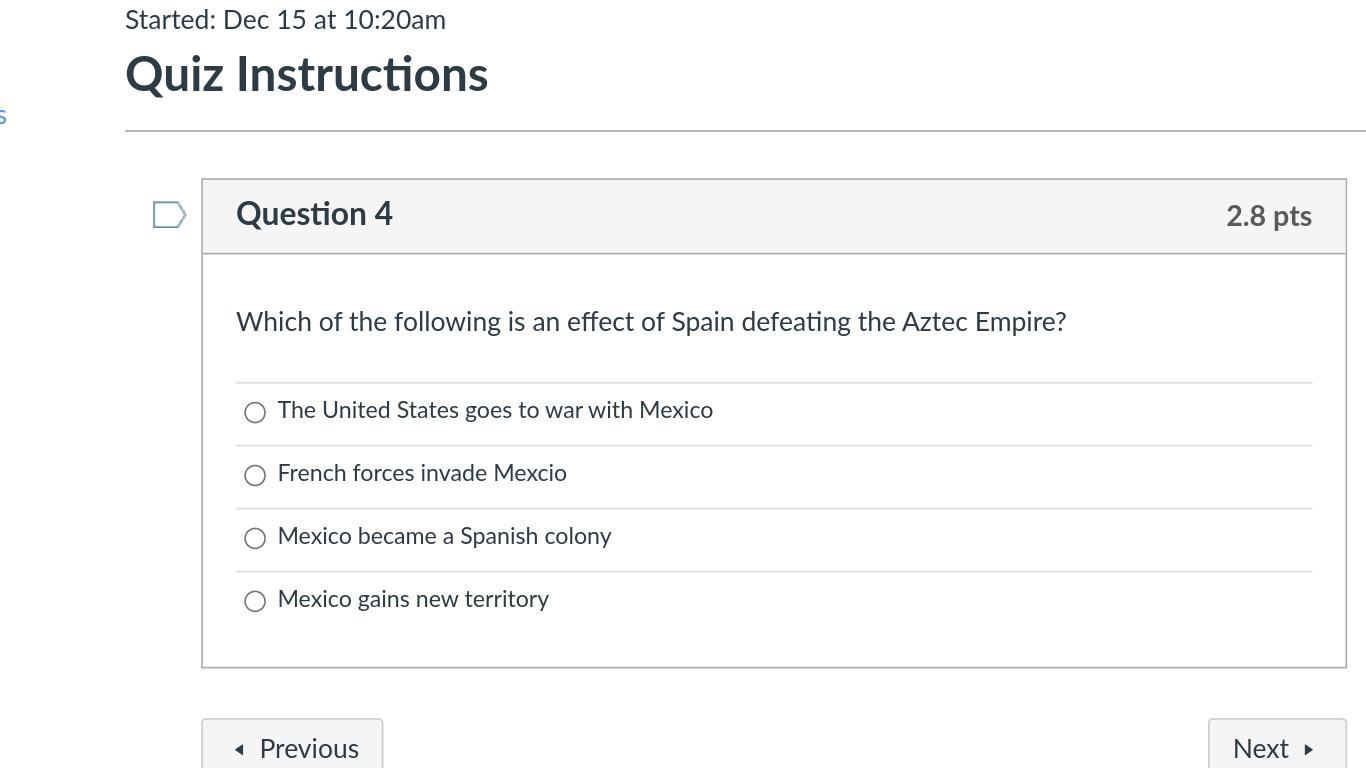Select Mexico became a Spanish colony radio

(255, 538)
